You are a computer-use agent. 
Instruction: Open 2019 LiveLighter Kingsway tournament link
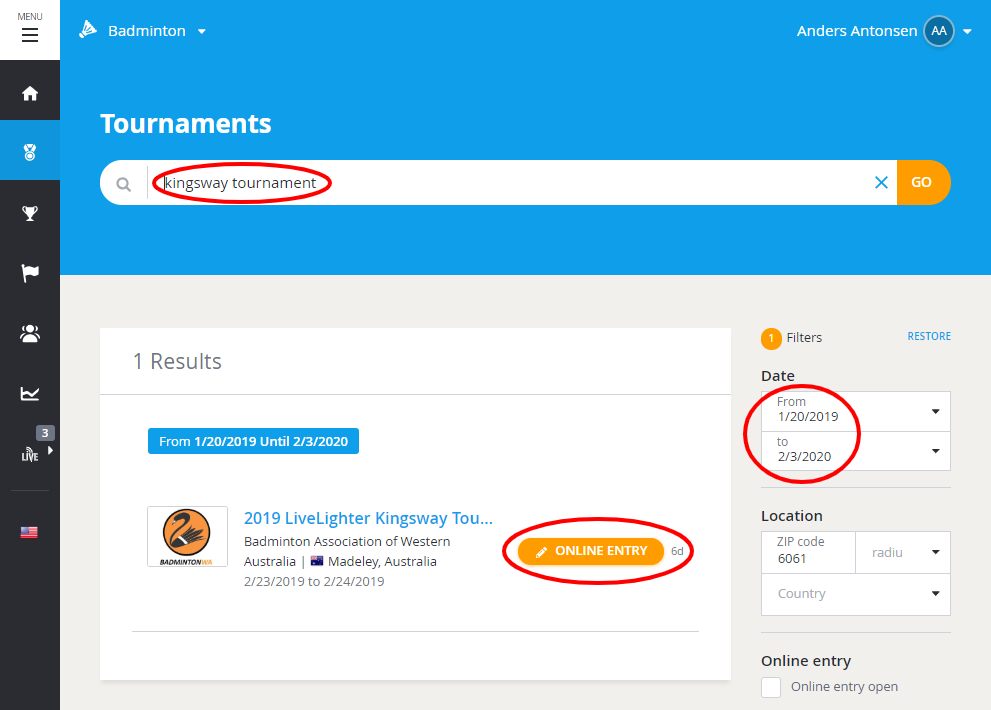pyautogui.click(x=368, y=518)
